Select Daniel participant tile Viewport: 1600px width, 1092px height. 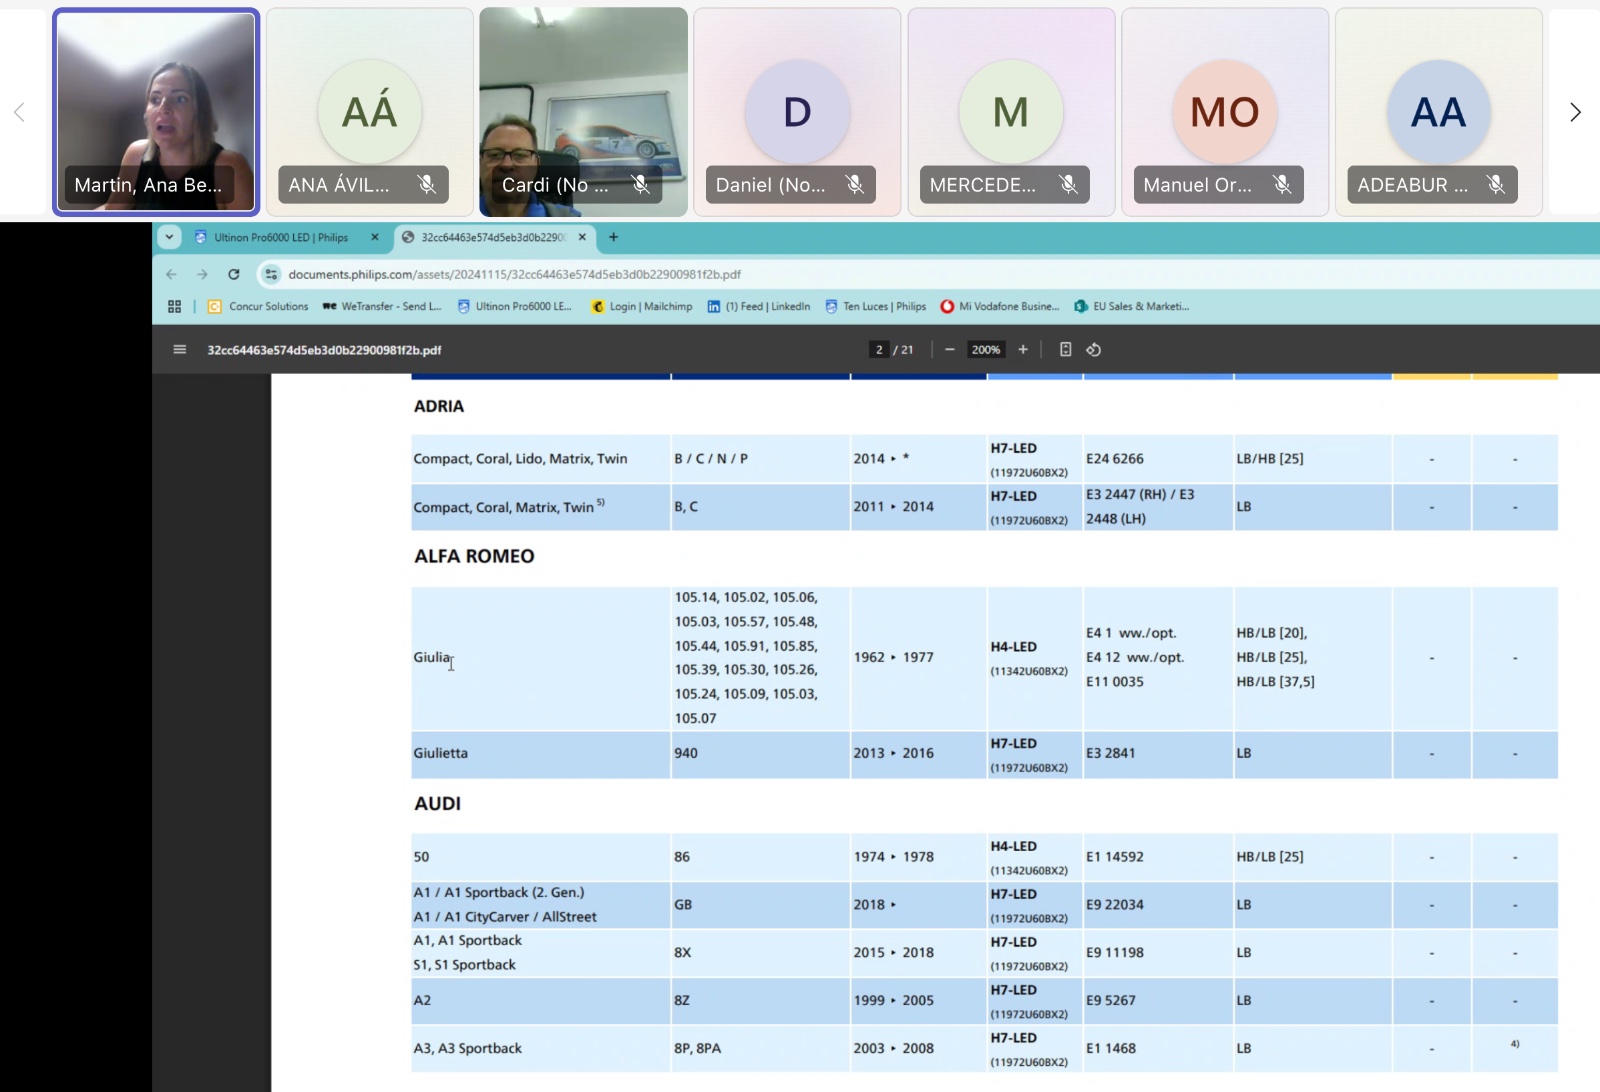(798, 112)
